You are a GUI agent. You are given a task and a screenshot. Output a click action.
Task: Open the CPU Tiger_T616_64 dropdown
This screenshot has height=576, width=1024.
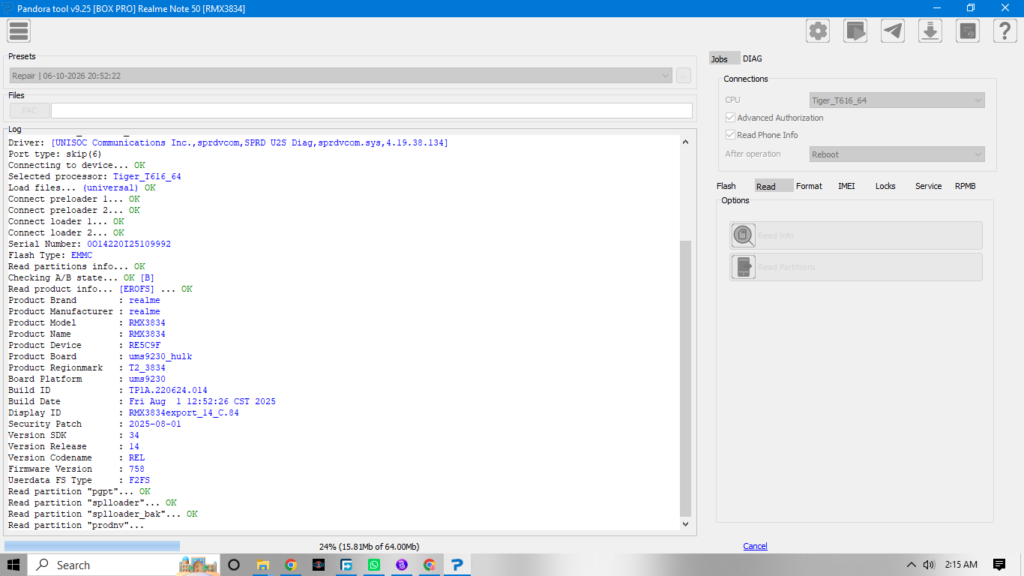(x=897, y=100)
